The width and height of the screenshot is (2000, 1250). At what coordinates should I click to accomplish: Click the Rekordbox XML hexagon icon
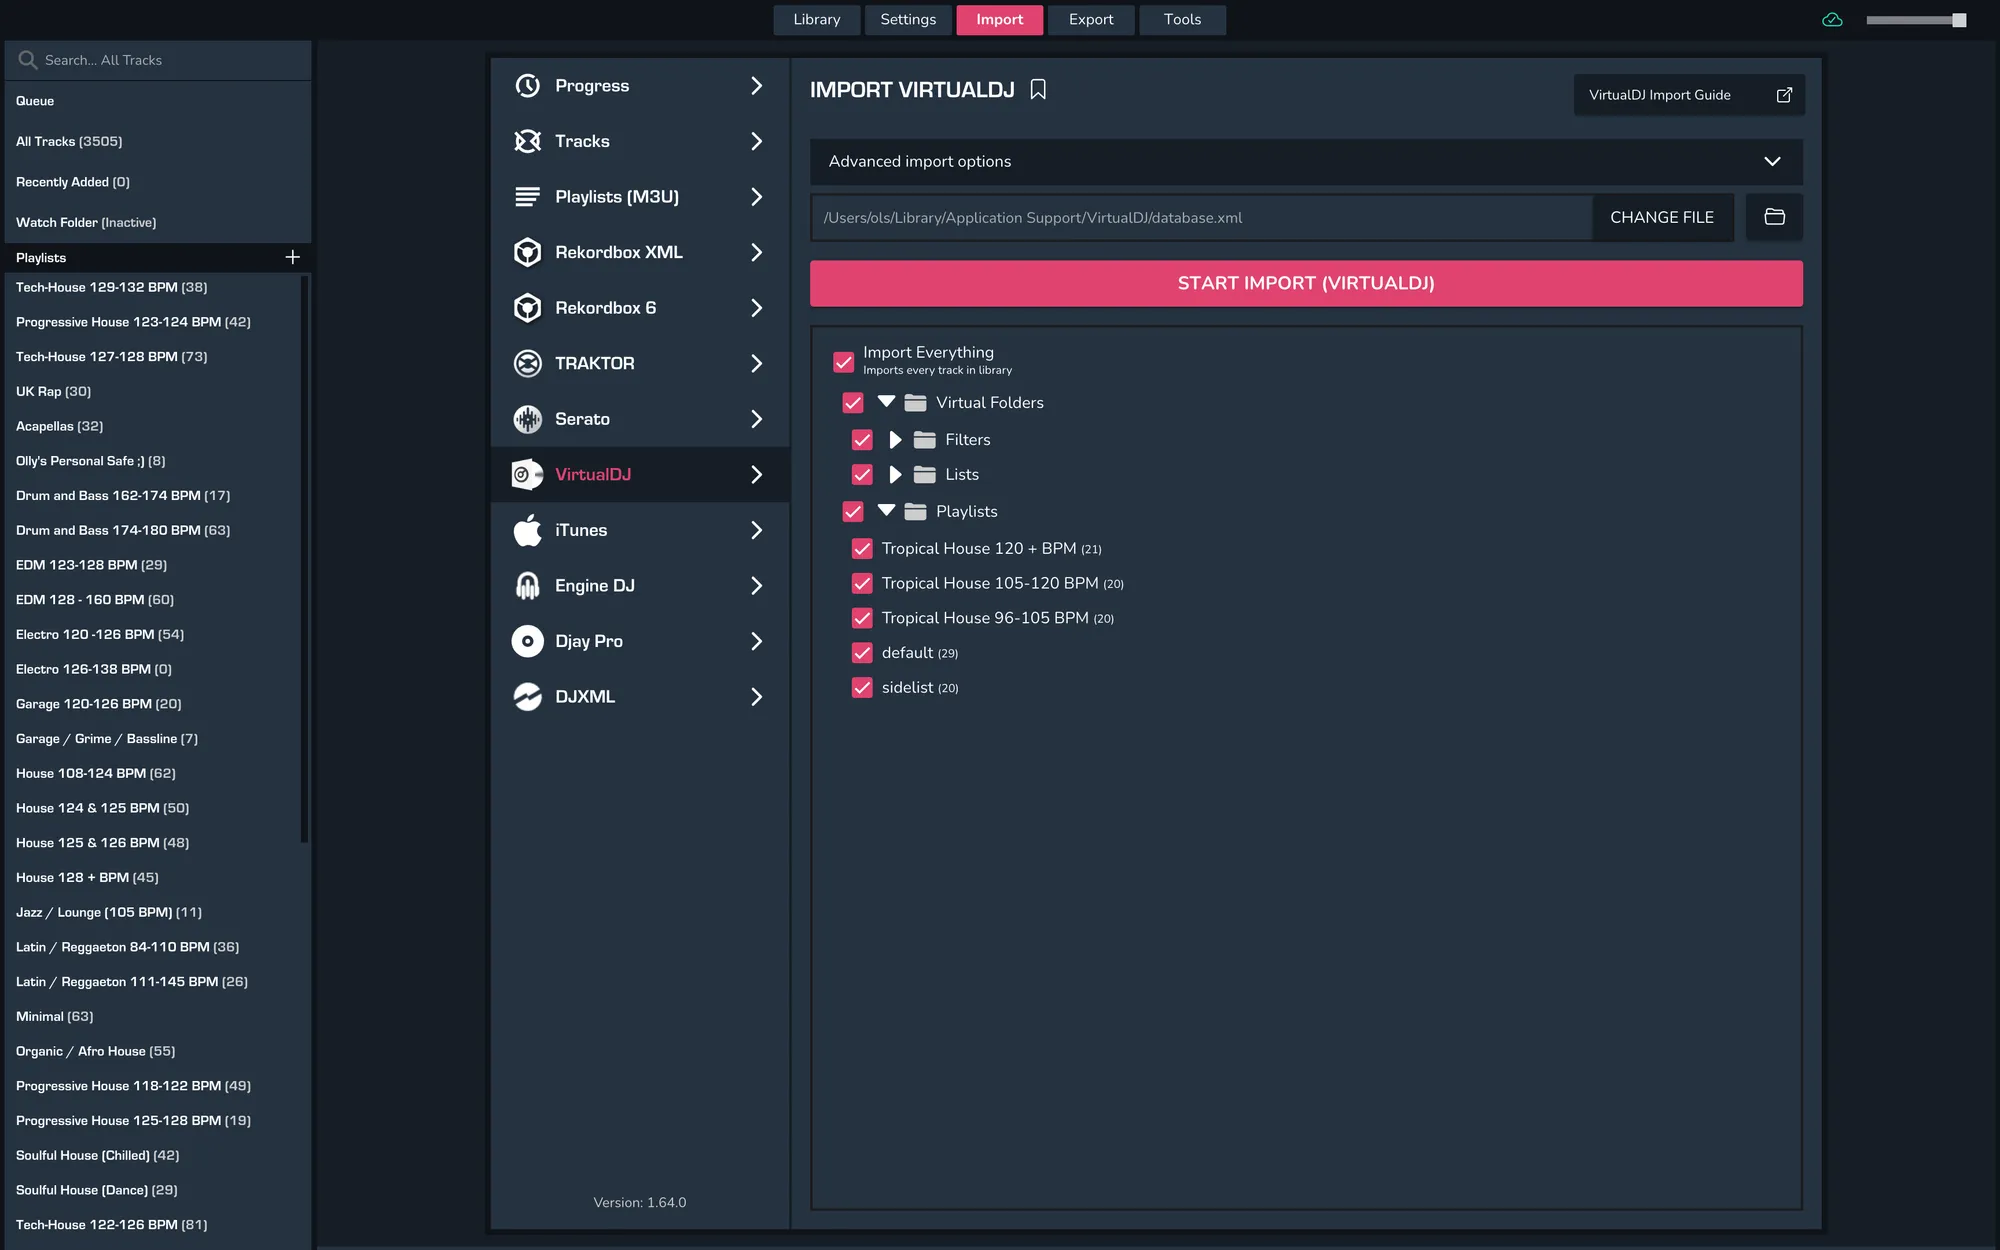coord(527,252)
